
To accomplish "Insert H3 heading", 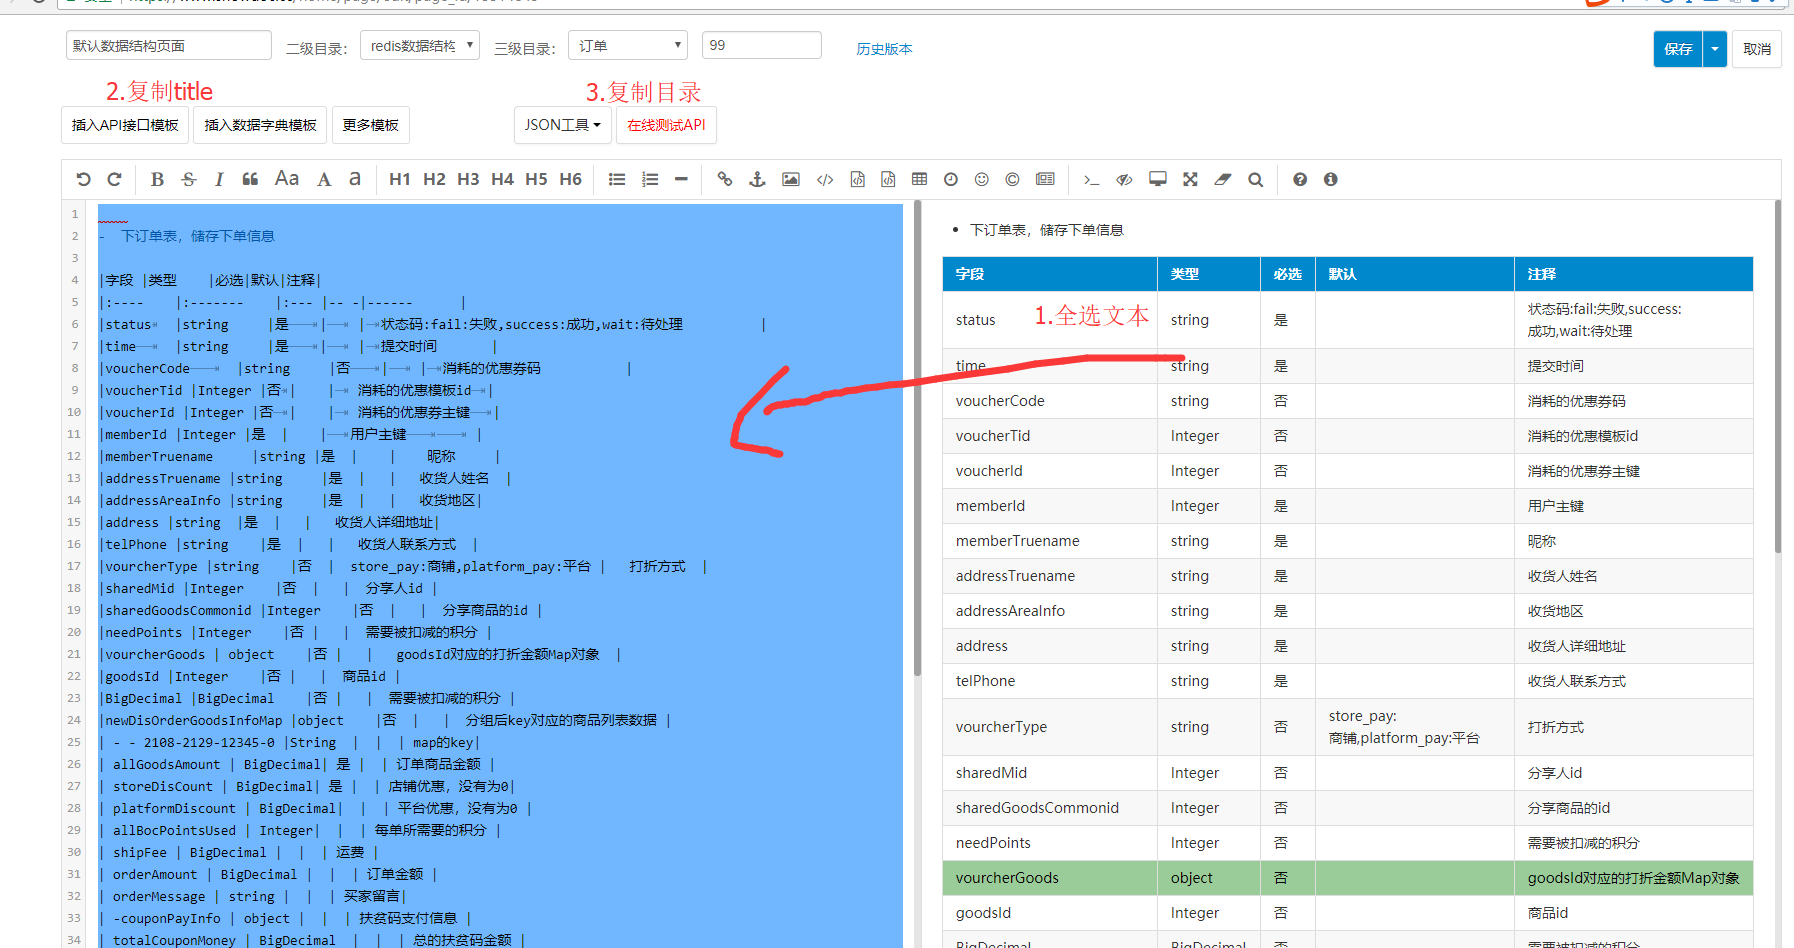I will pos(468,179).
